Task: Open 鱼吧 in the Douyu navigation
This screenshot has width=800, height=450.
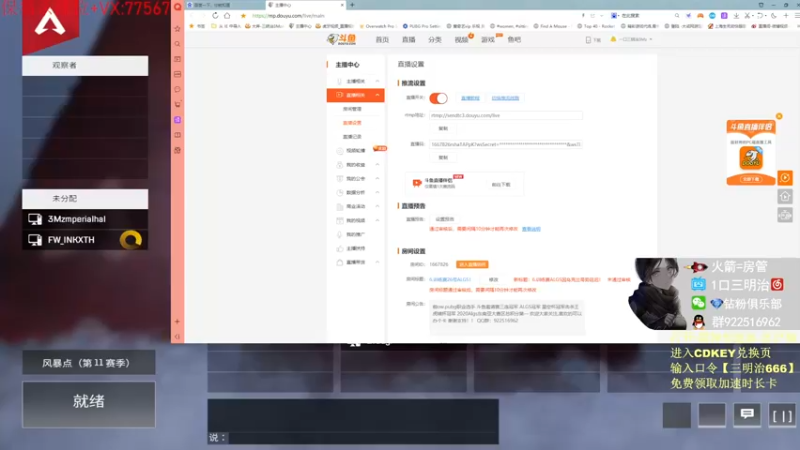Action: point(514,40)
